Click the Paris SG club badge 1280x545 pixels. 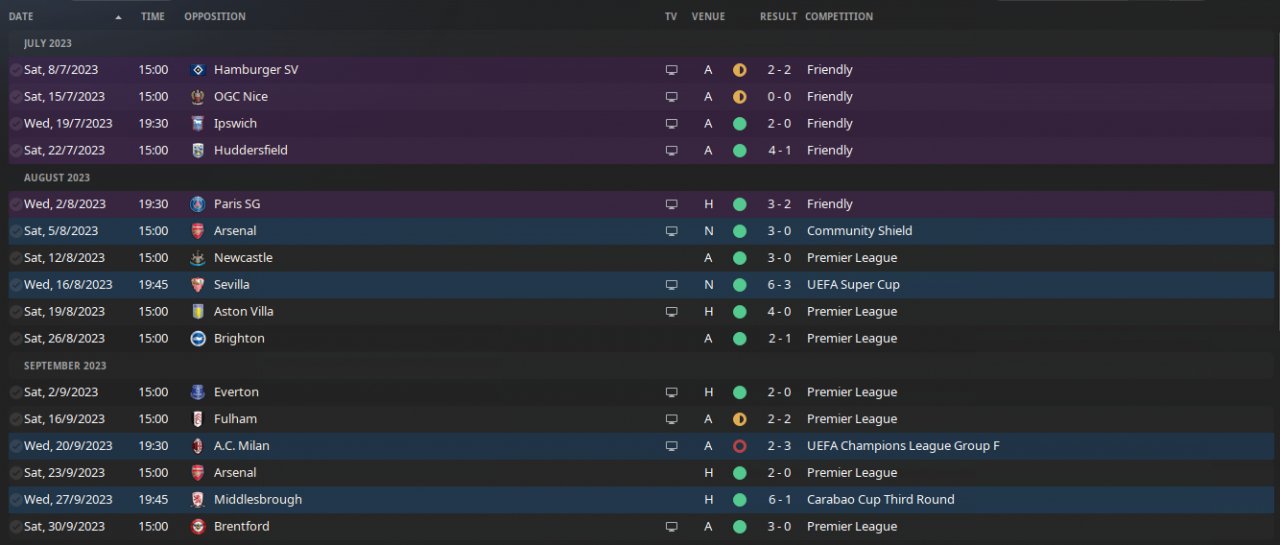(198, 204)
